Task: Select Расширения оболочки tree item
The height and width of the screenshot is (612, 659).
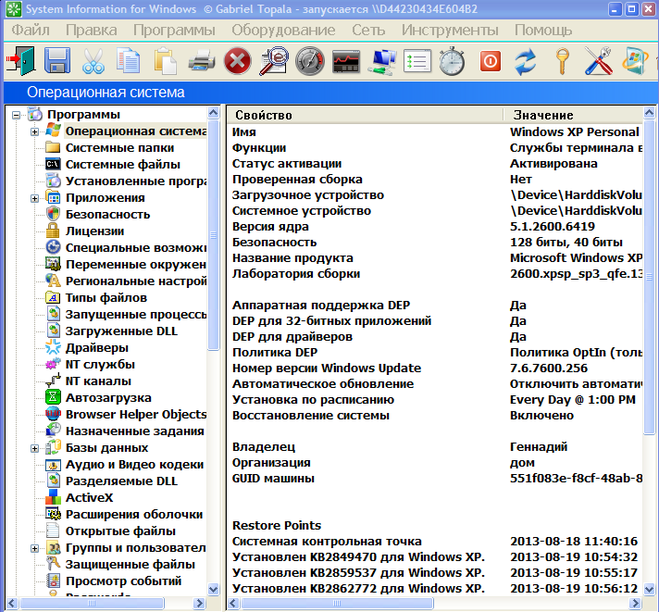Action: pos(134,514)
